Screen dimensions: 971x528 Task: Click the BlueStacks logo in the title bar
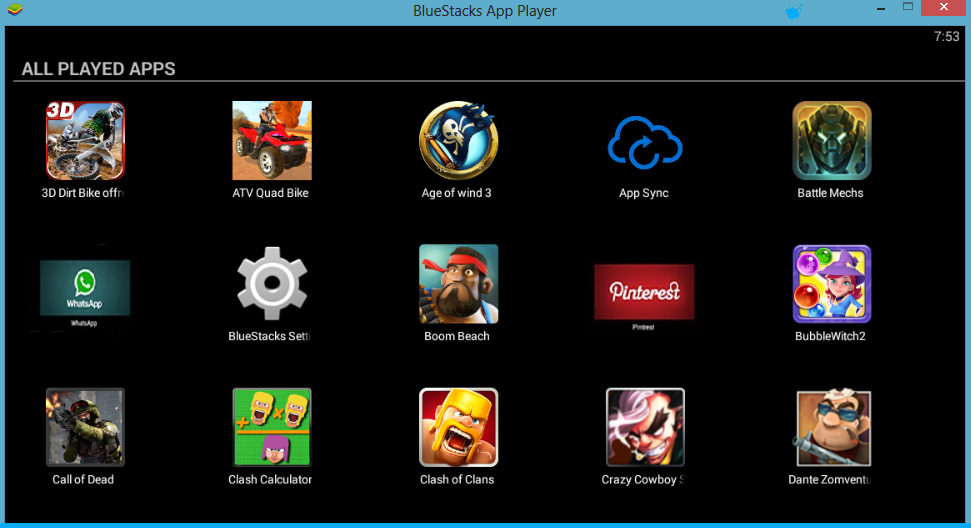point(15,10)
